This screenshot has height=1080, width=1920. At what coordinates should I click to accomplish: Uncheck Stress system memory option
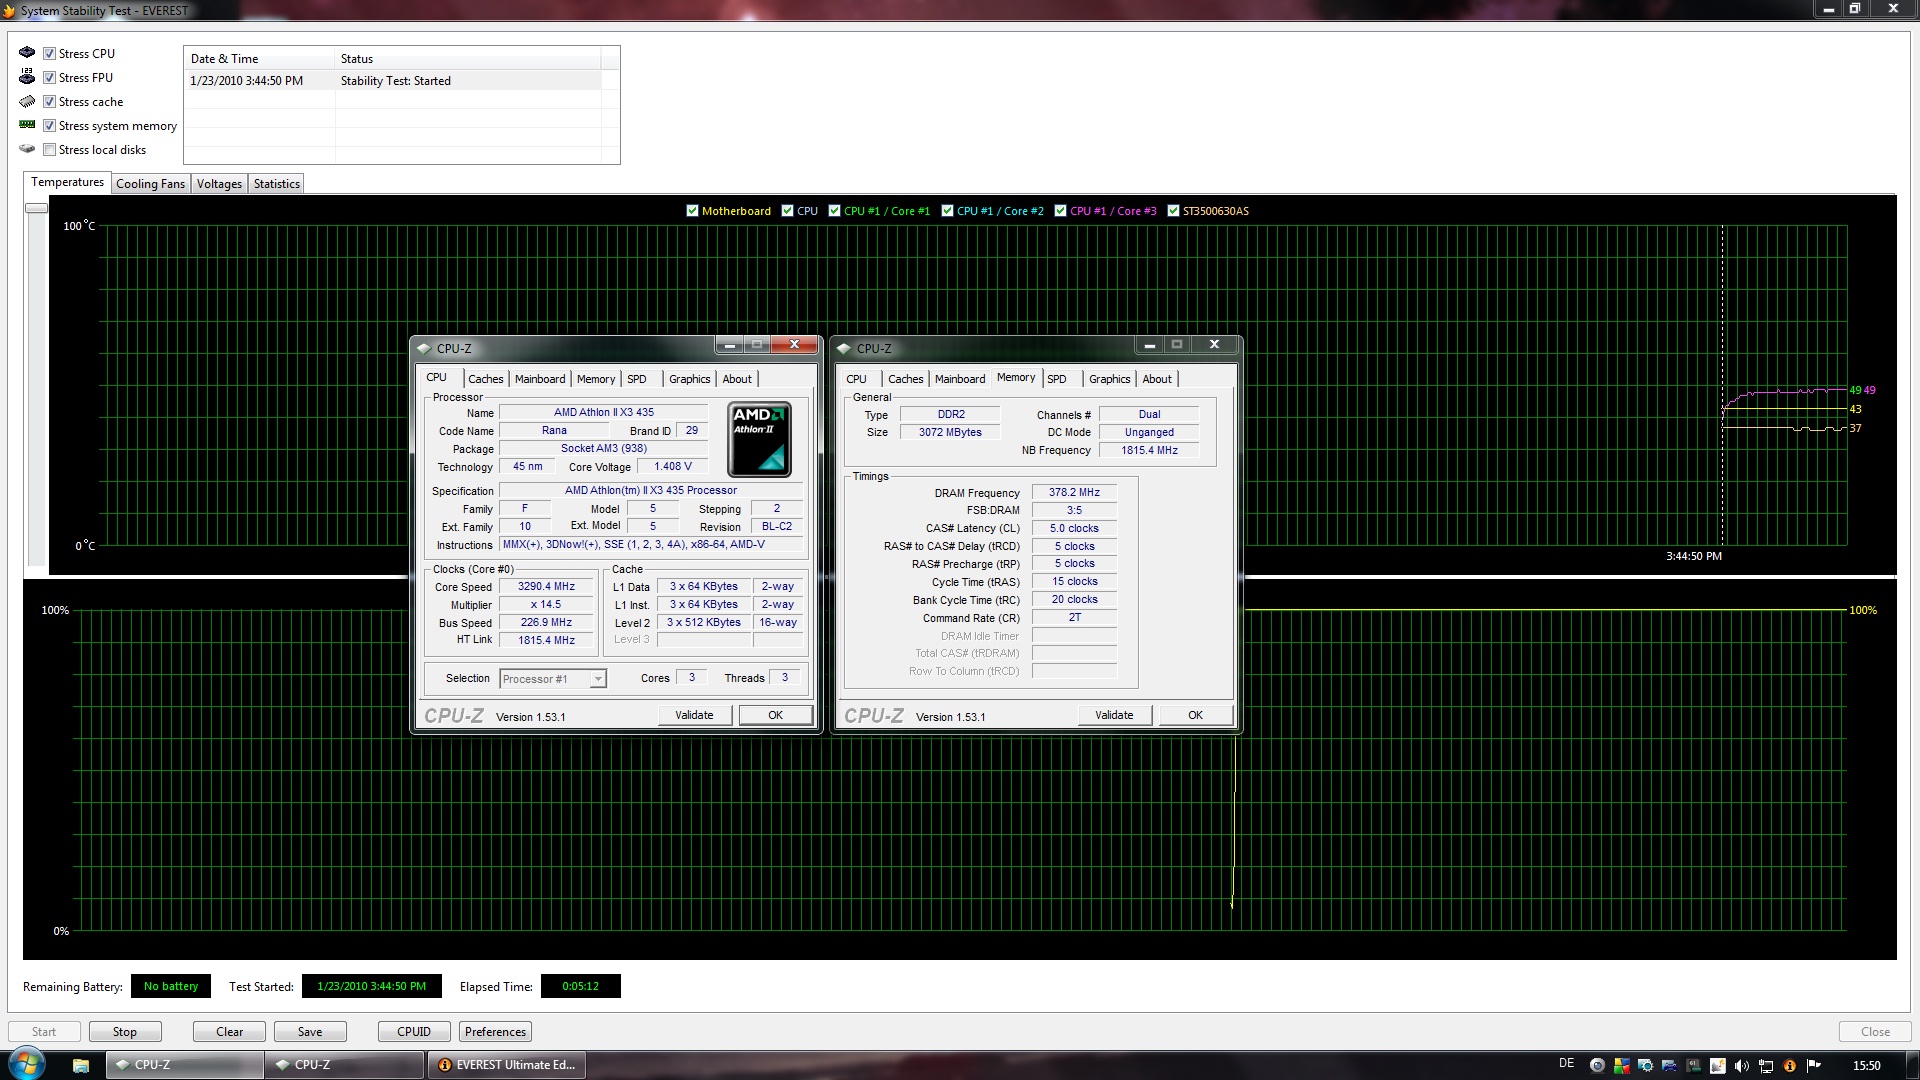point(49,125)
